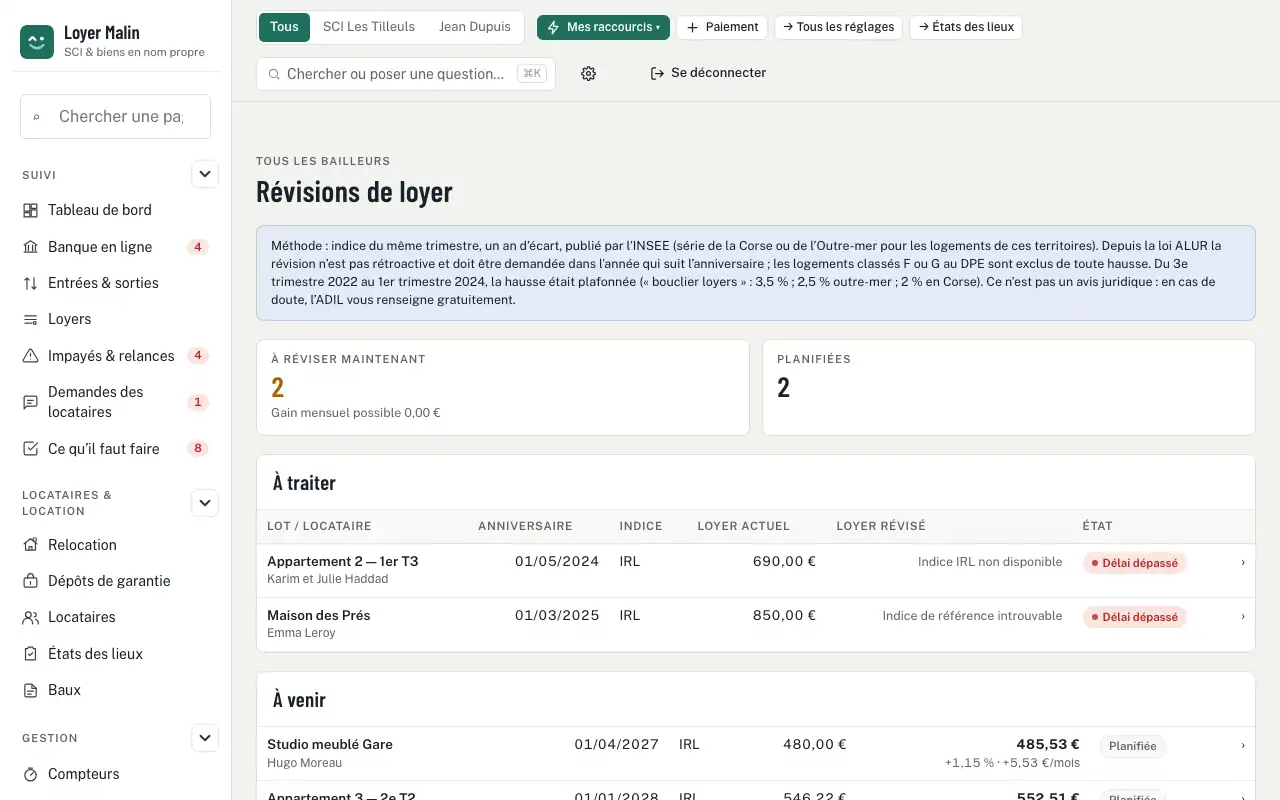
Task: Click the Paiement button
Action: [x=722, y=27]
